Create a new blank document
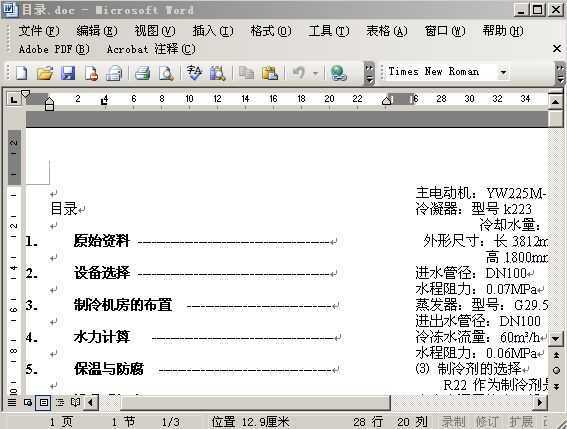The width and height of the screenshot is (567, 429). coord(21,73)
